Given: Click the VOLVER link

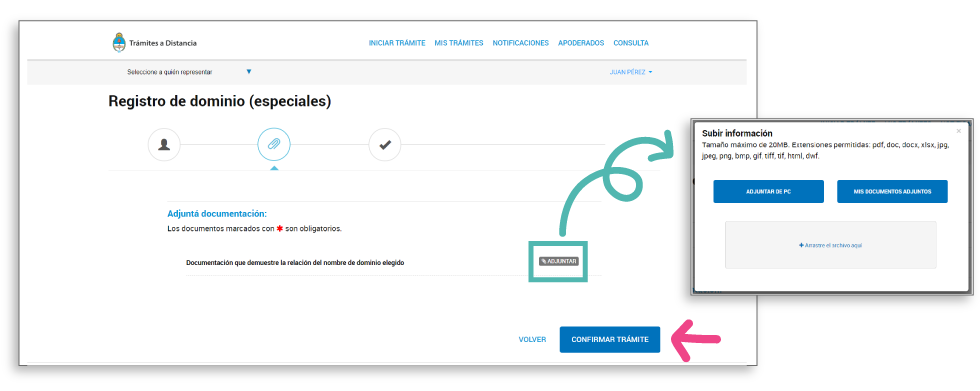Looking at the screenshot, I should [x=532, y=340].
